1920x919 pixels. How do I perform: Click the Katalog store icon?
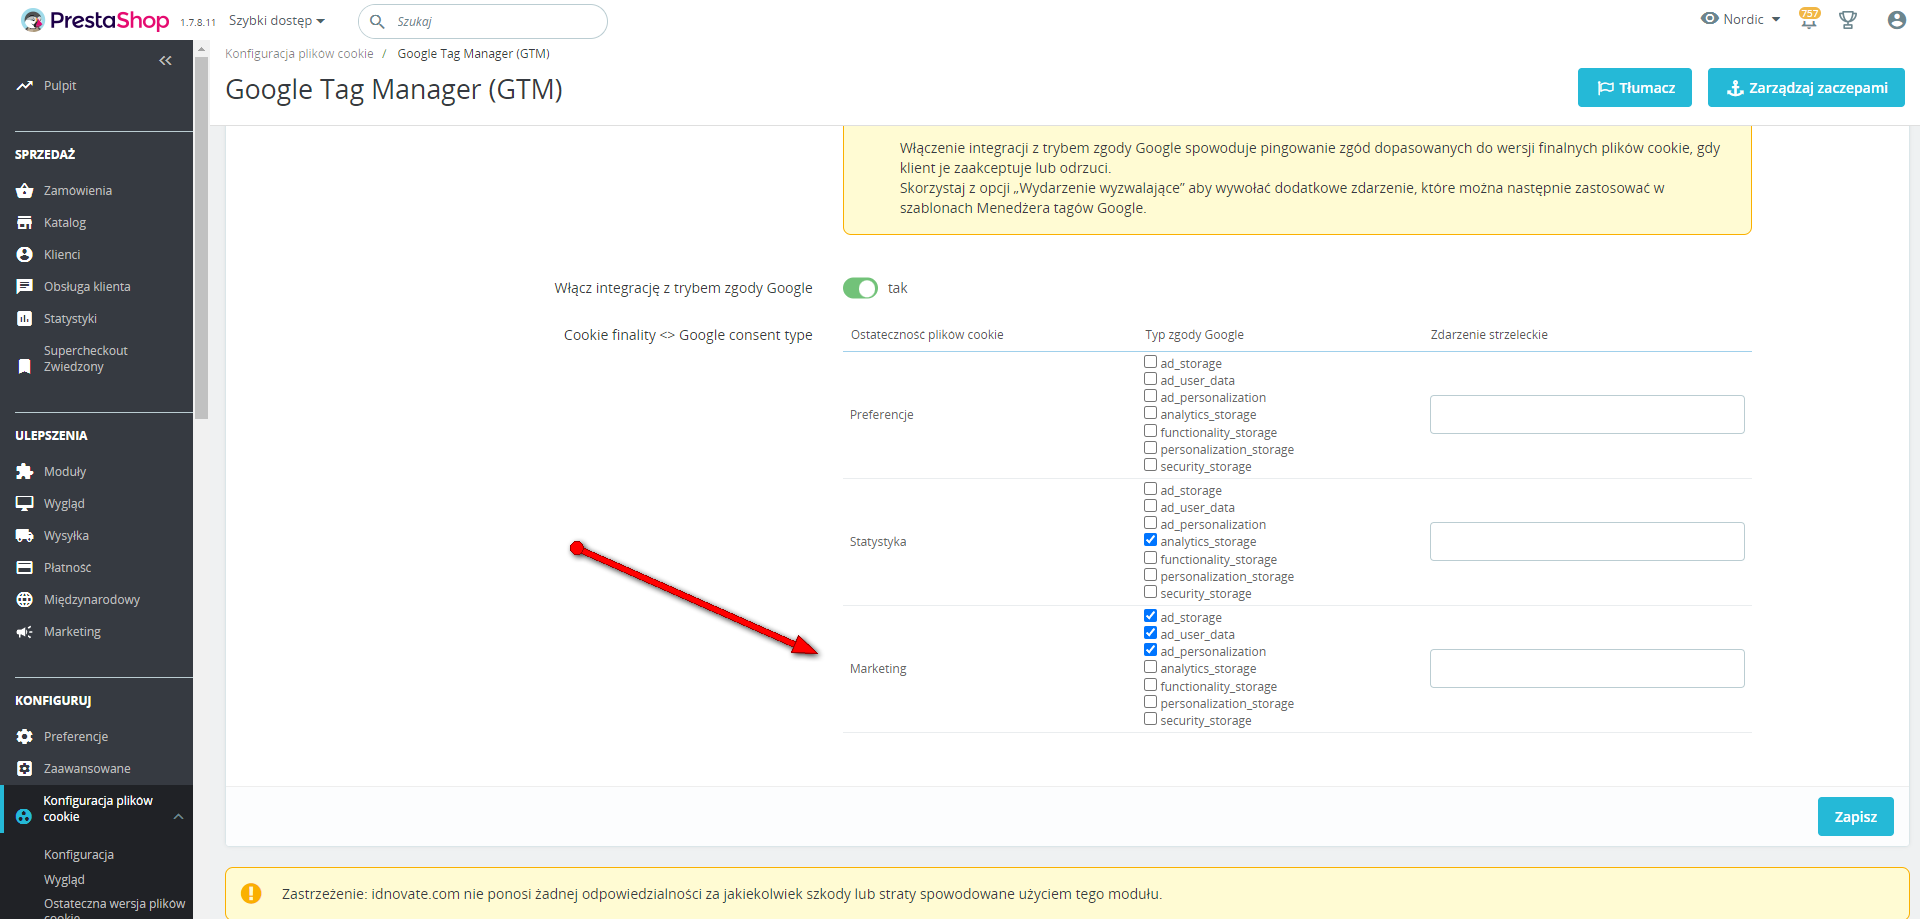coord(25,223)
